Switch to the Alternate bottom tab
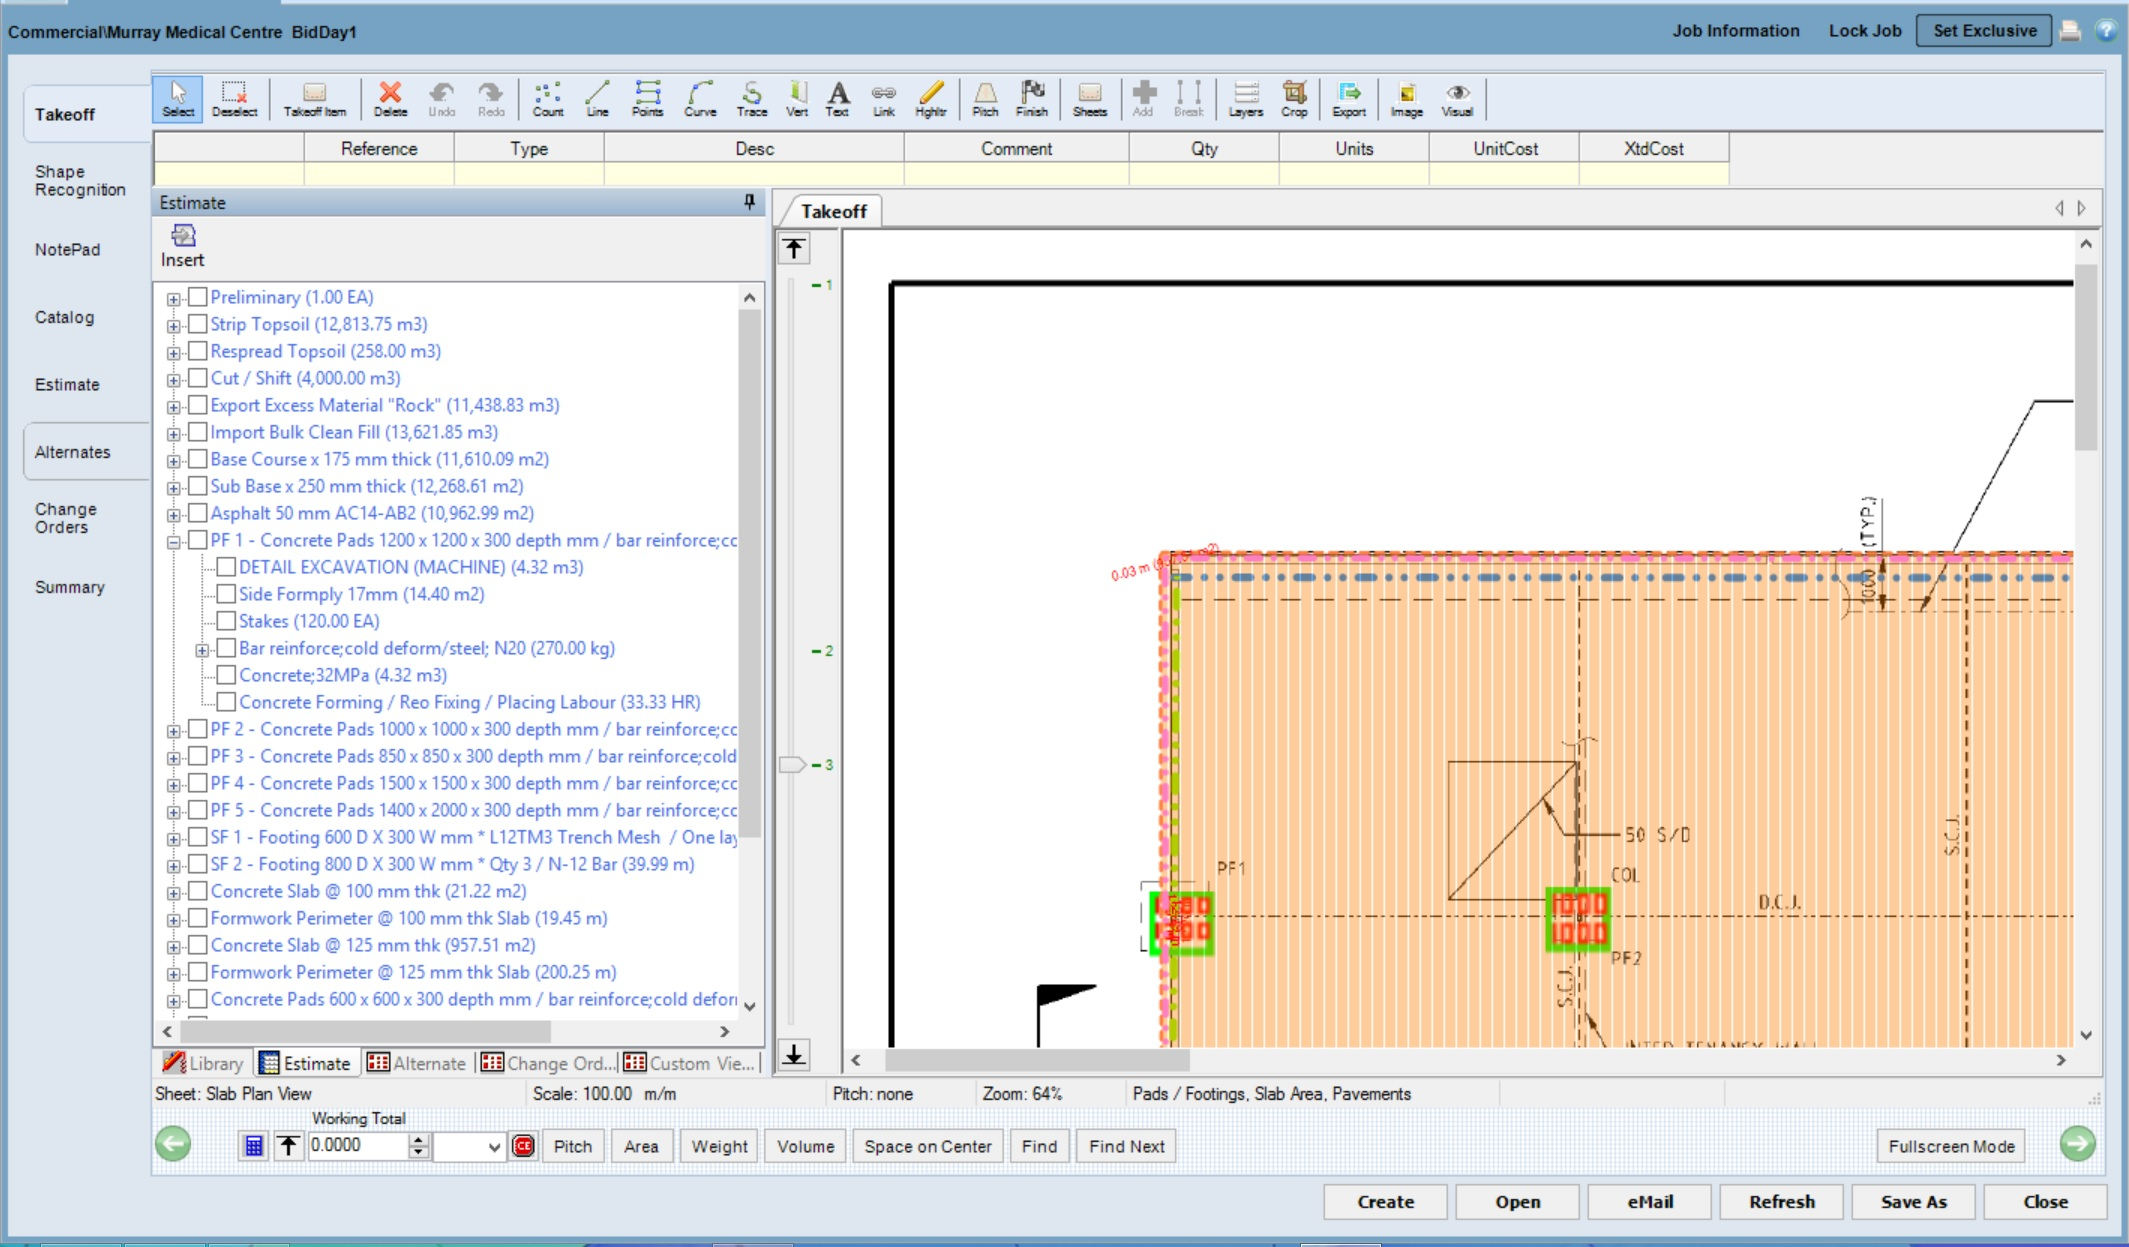This screenshot has height=1247, width=2129. click(x=417, y=1063)
